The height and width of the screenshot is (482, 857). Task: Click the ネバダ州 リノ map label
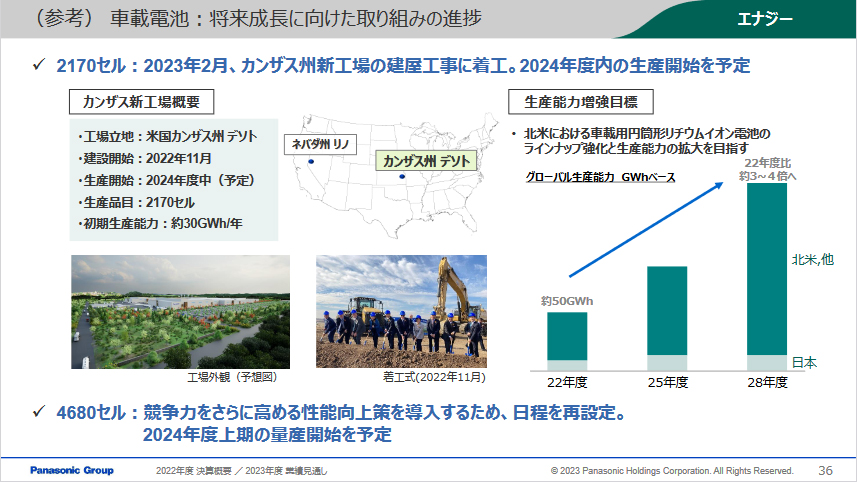click(x=320, y=144)
